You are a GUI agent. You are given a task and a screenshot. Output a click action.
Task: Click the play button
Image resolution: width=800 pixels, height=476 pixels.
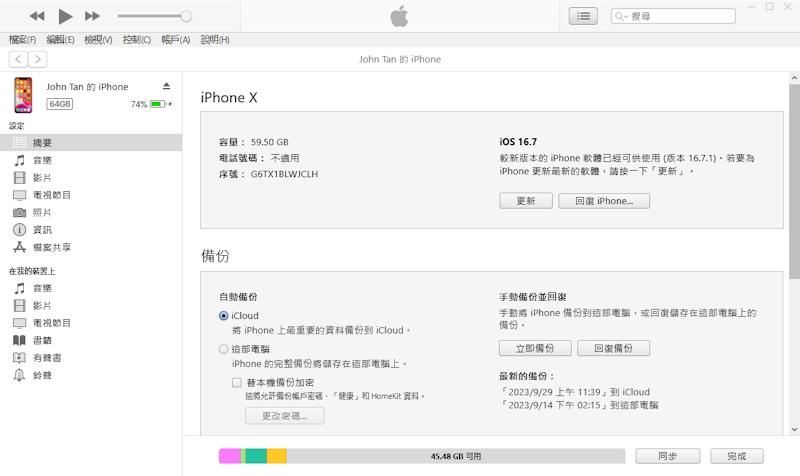(65, 16)
